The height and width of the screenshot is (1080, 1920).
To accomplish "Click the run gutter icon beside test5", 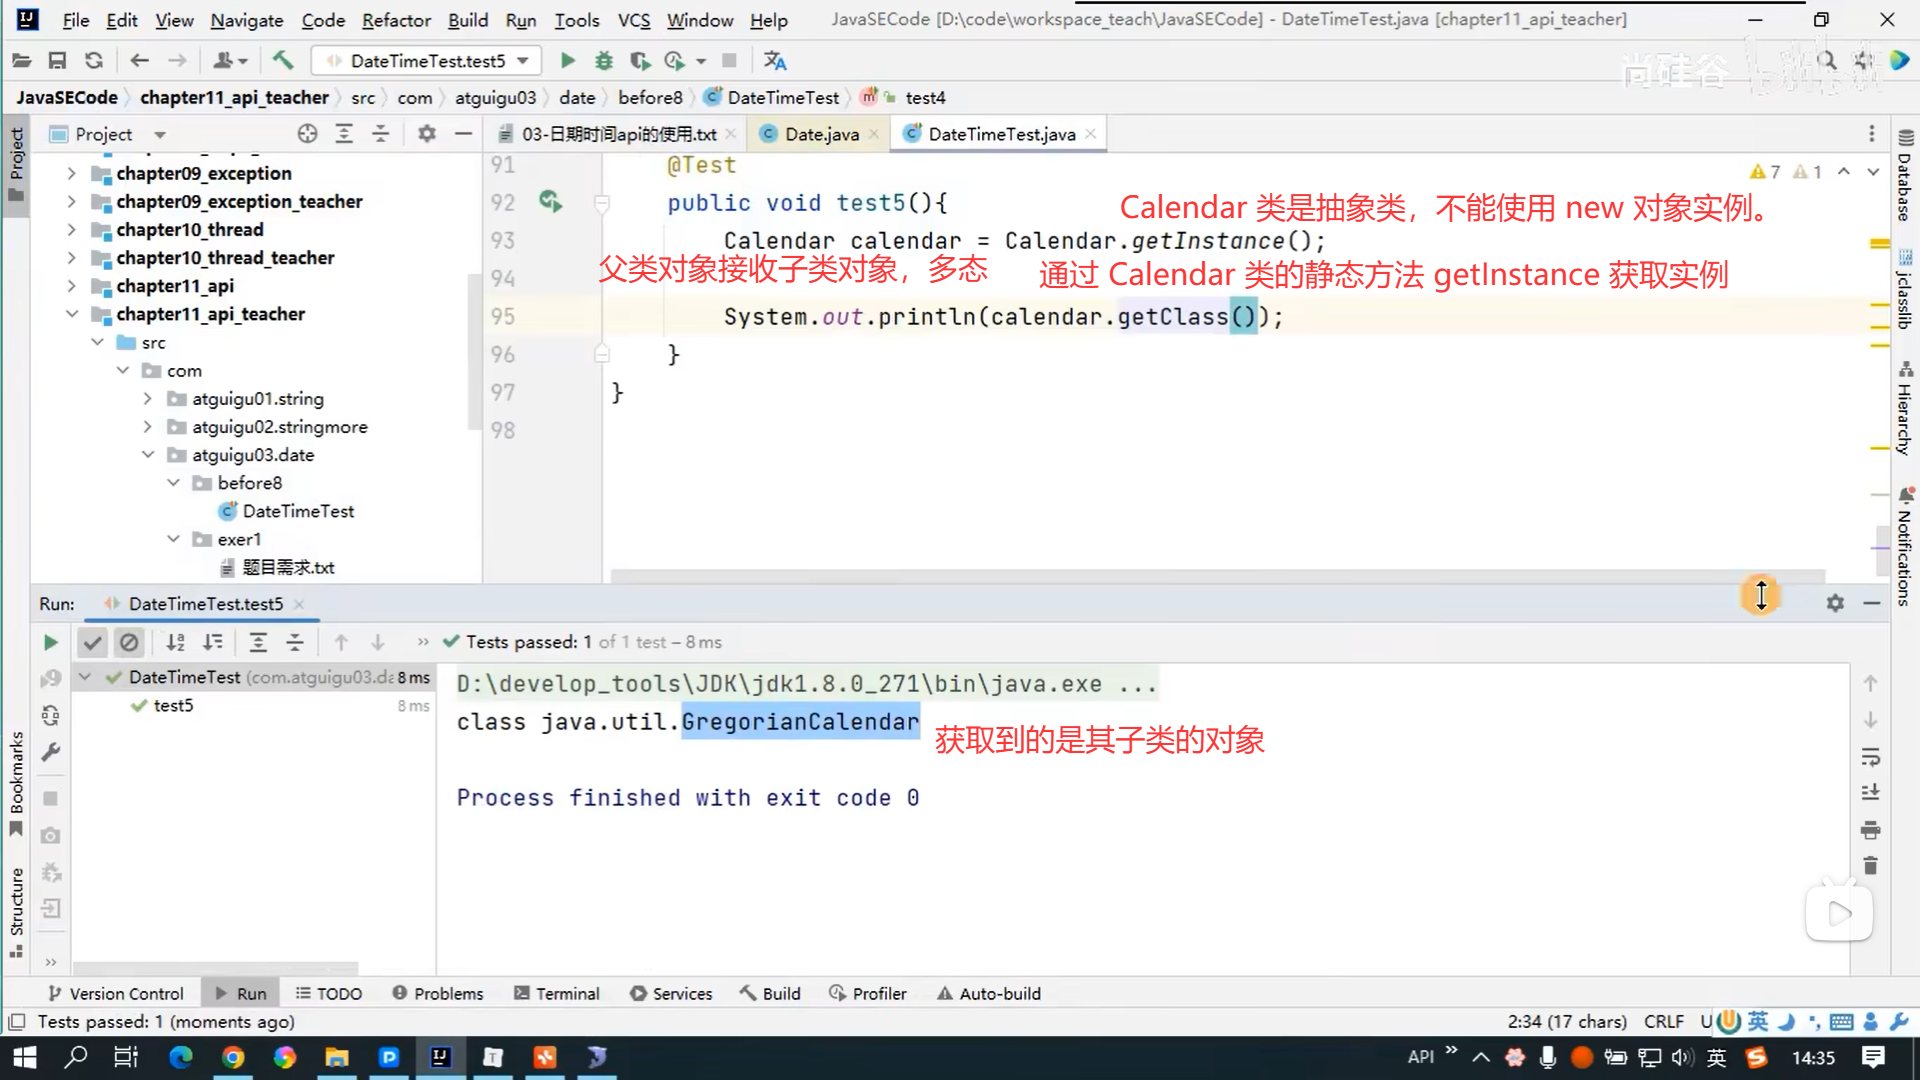I will [550, 202].
